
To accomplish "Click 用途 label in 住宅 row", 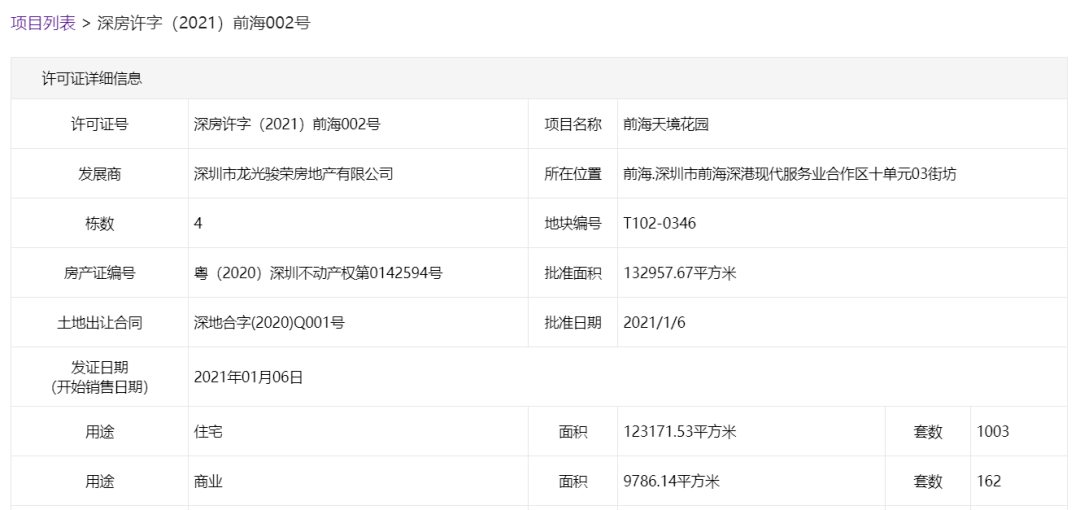I will point(99,432).
